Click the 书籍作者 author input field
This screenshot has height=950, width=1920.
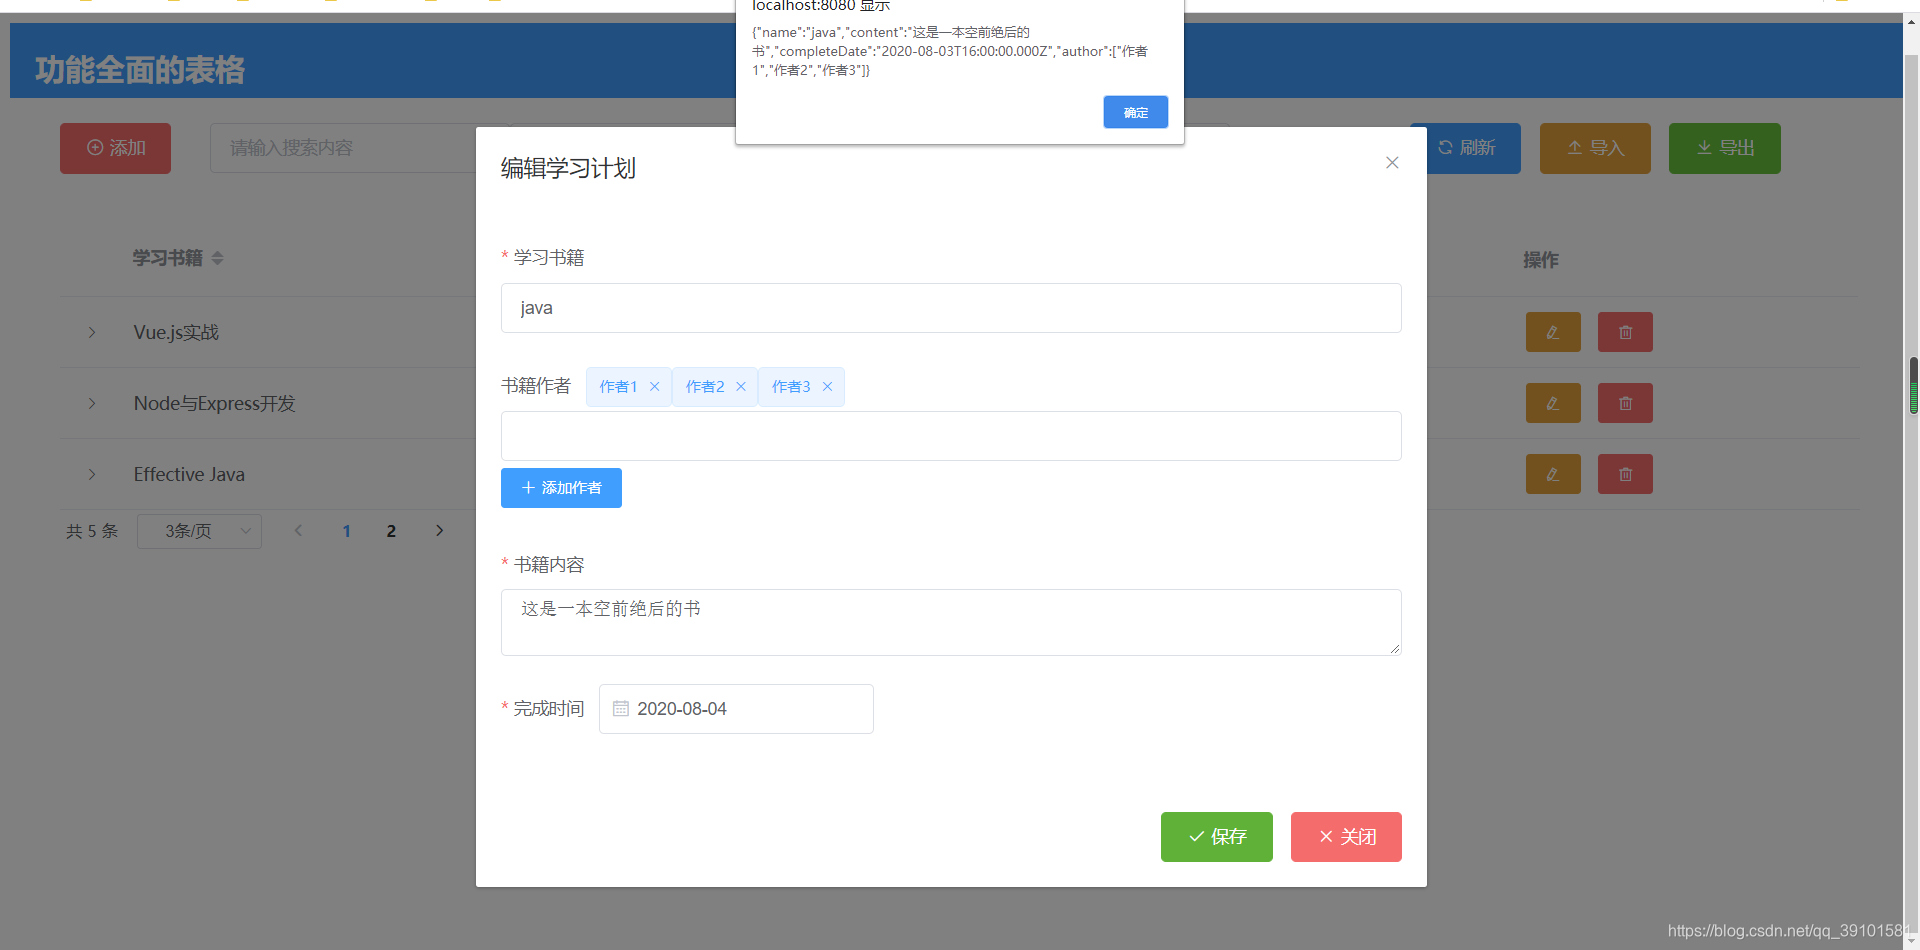click(950, 435)
